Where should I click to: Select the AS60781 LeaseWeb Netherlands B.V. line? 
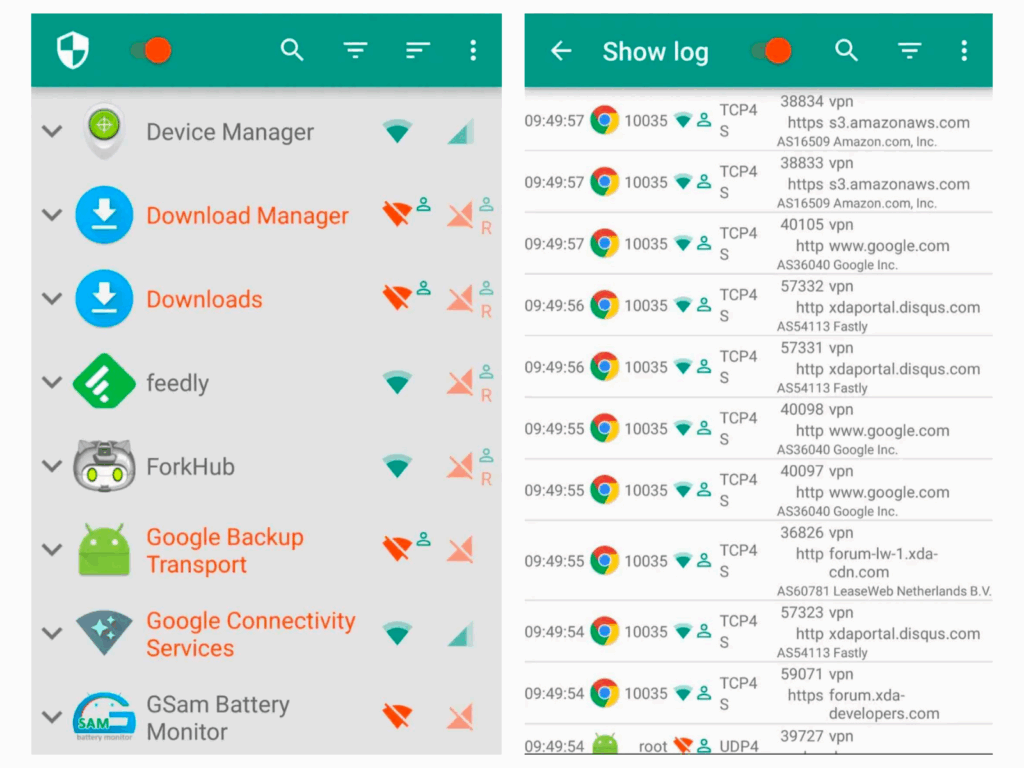point(884,591)
